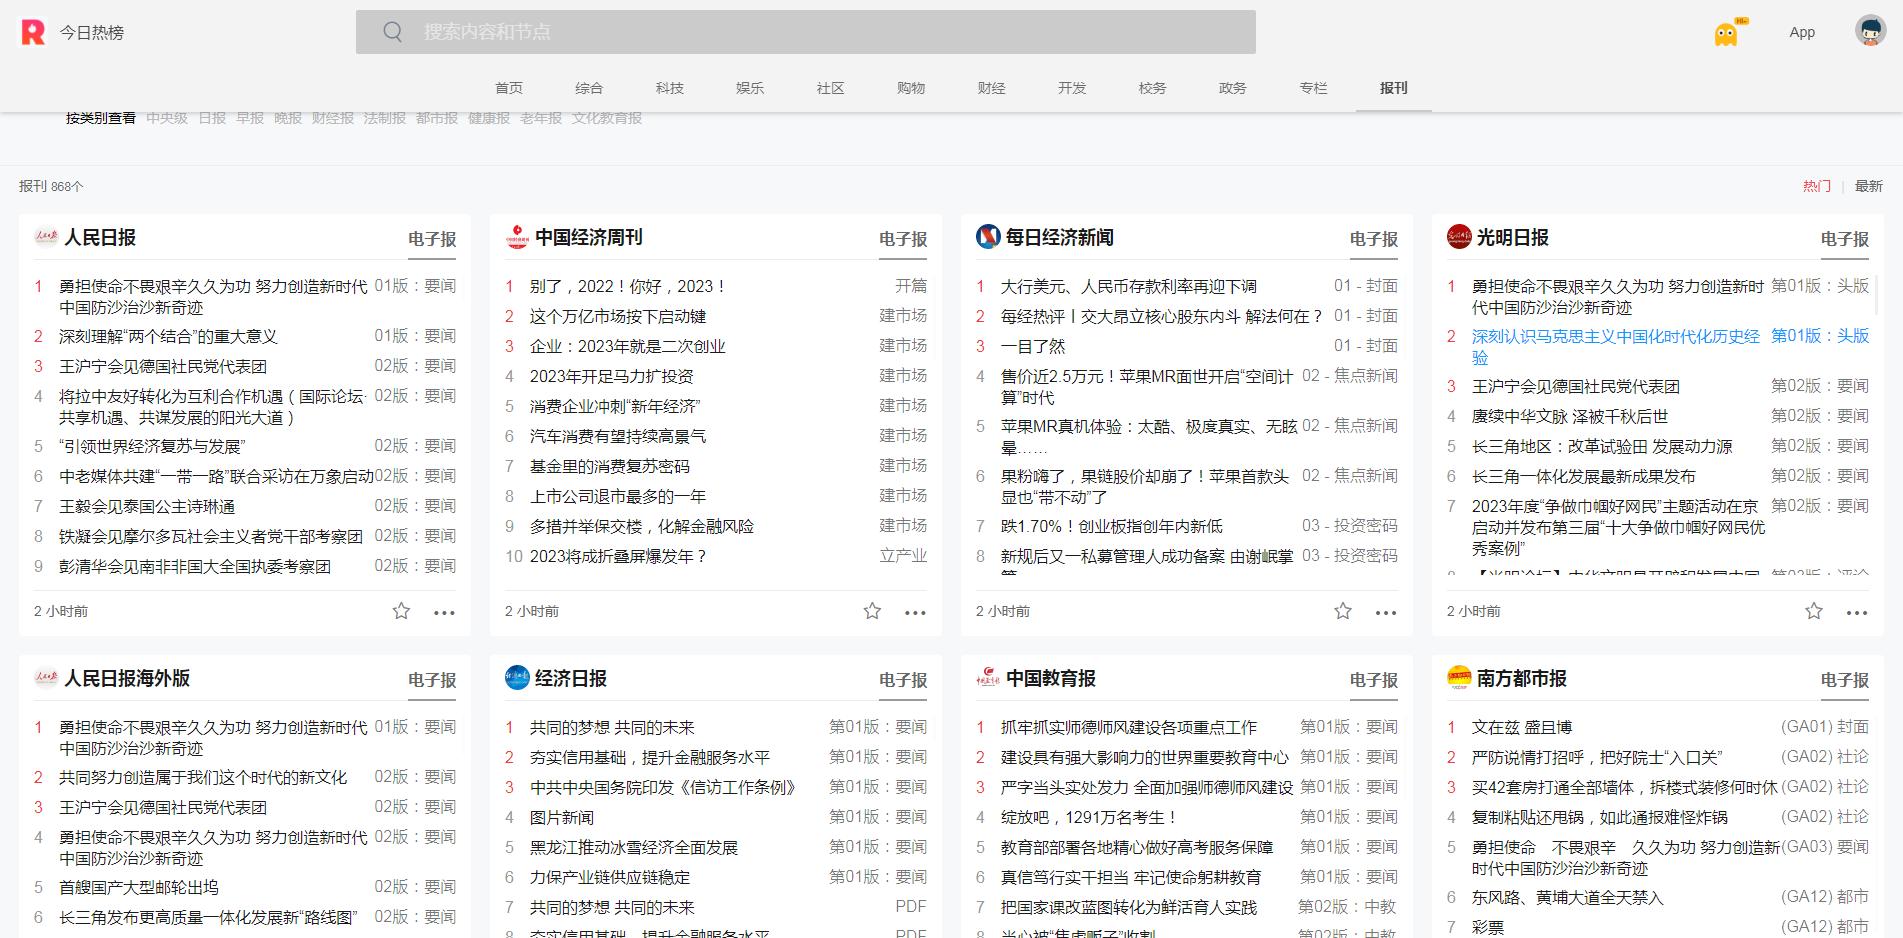Click the 中国经济周刊 magazine logo icon
This screenshot has width=1903, height=938.
[515, 238]
